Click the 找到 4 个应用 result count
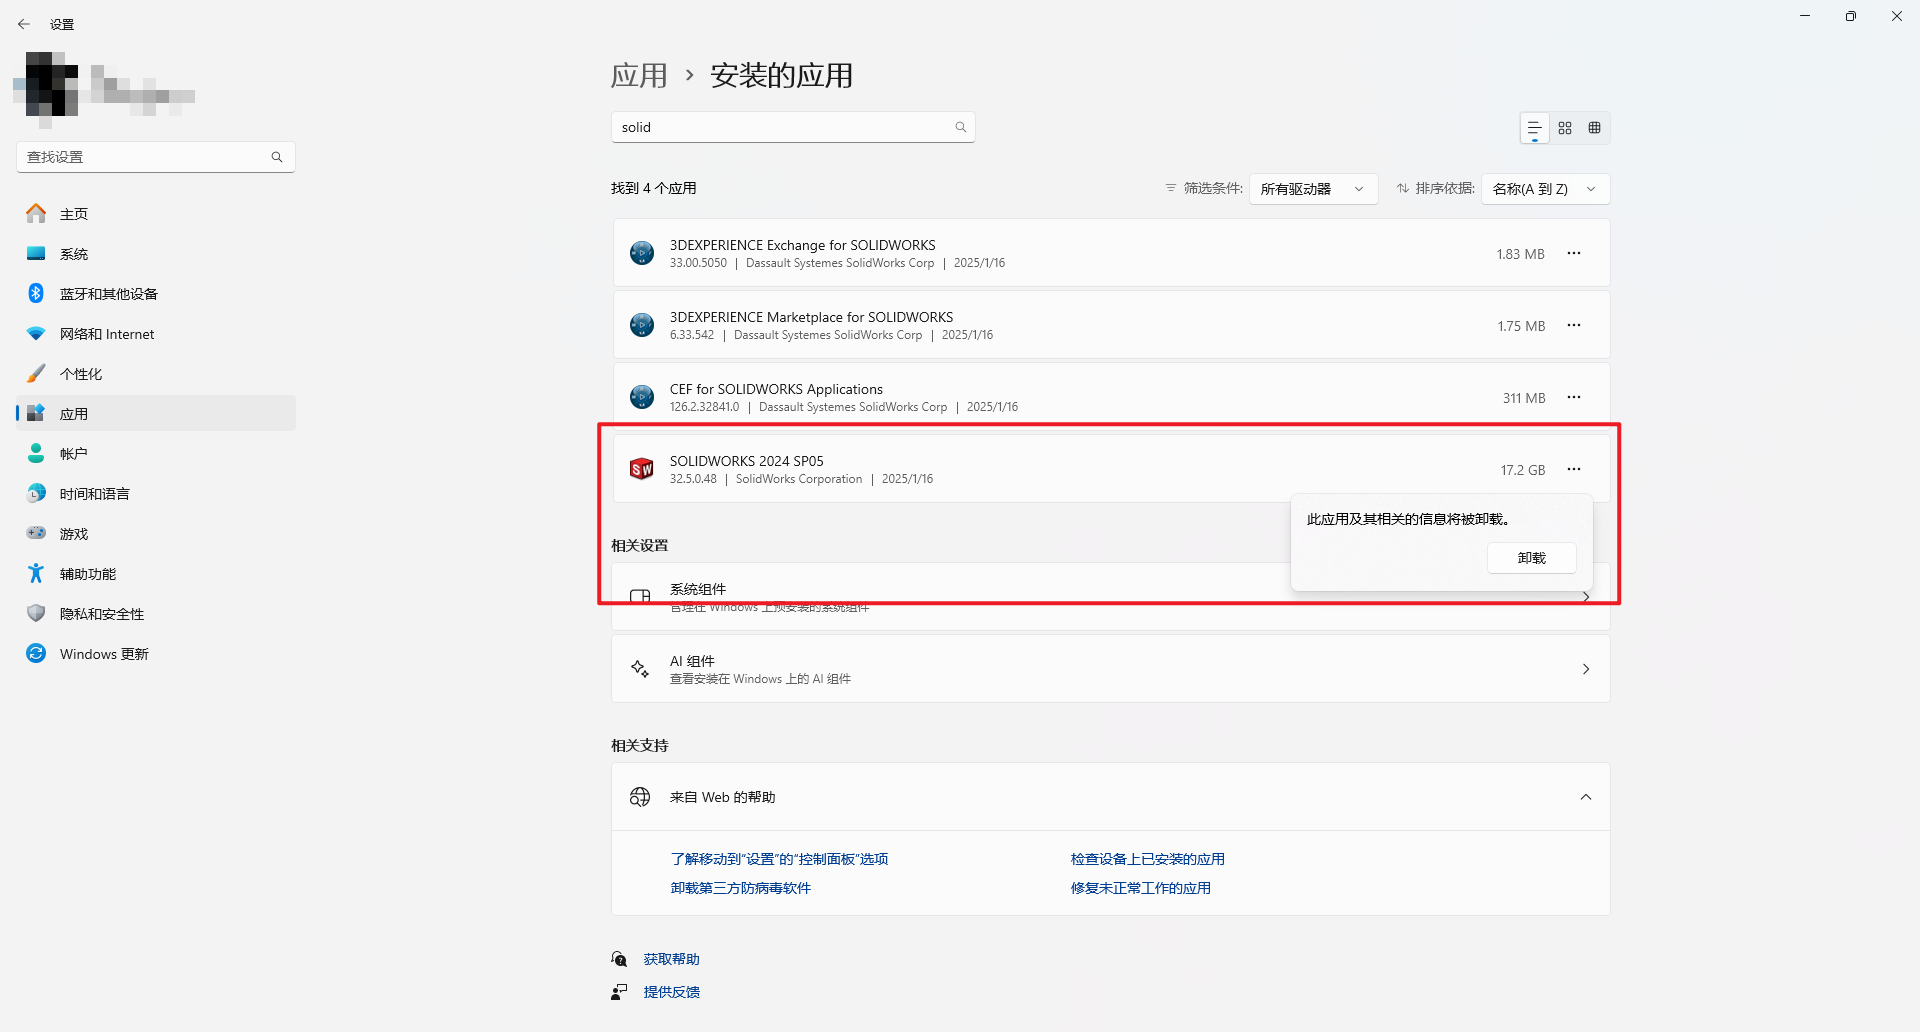This screenshot has width=1920, height=1032. click(x=654, y=188)
